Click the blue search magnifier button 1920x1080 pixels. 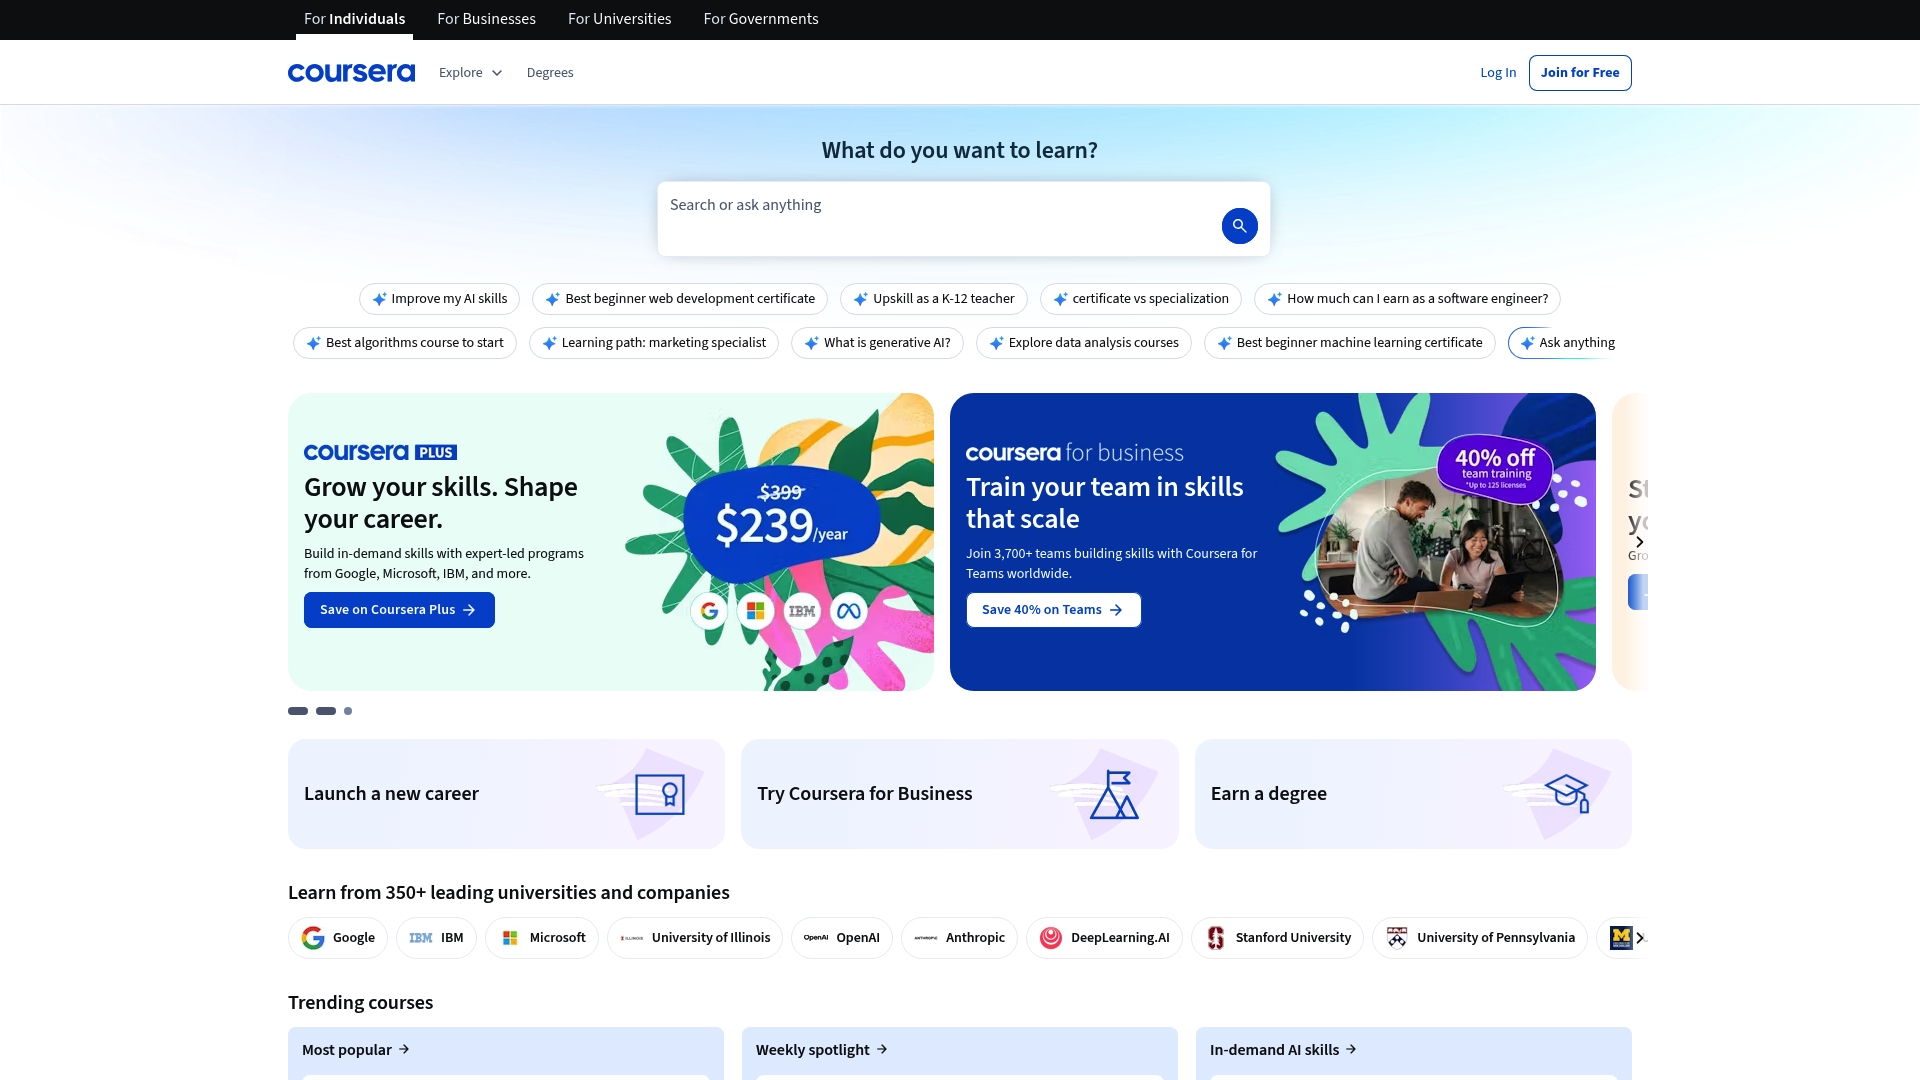click(1239, 226)
